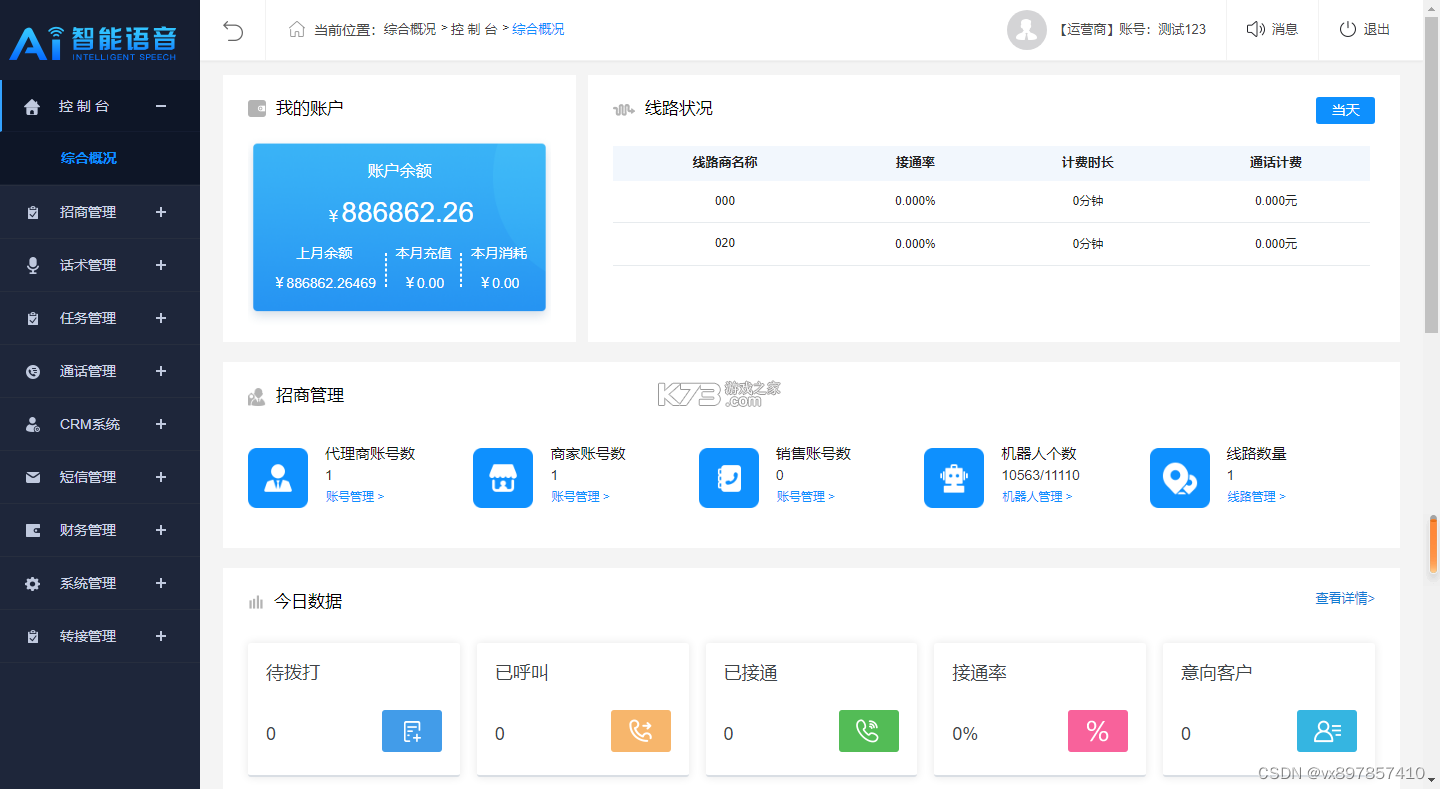Expand the 通话管理 sidebar plus

(x=161, y=371)
